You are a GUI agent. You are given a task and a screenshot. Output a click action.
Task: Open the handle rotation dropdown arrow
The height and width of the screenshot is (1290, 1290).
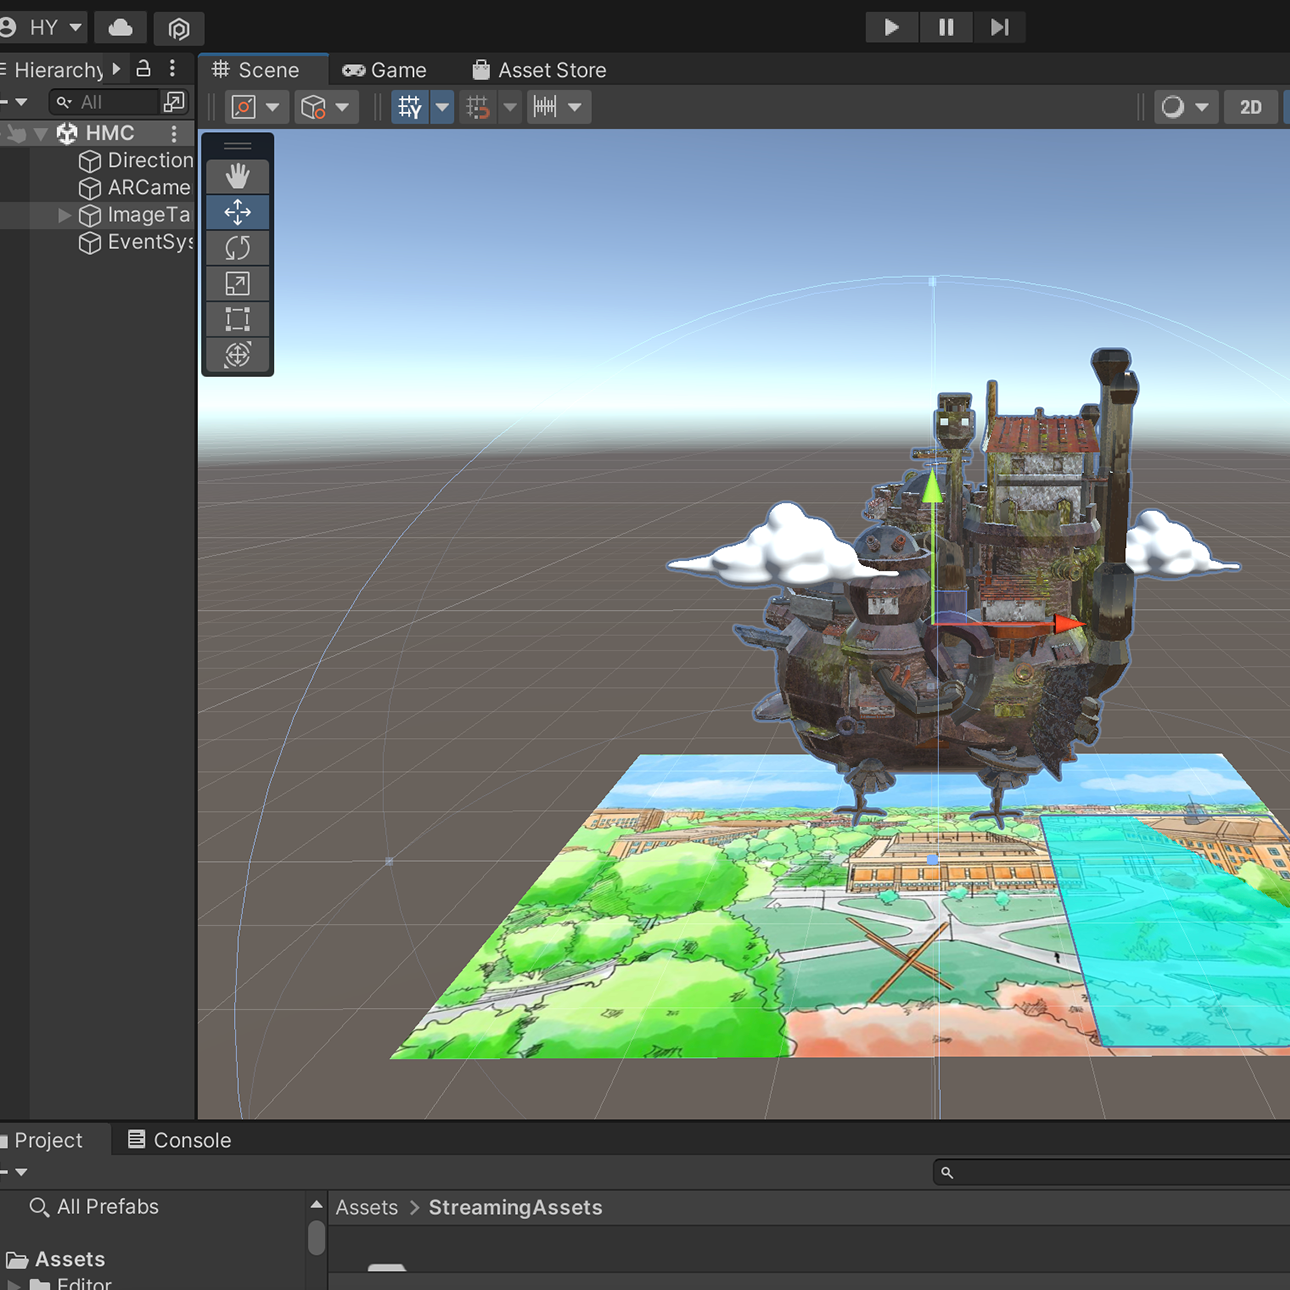[343, 107]
